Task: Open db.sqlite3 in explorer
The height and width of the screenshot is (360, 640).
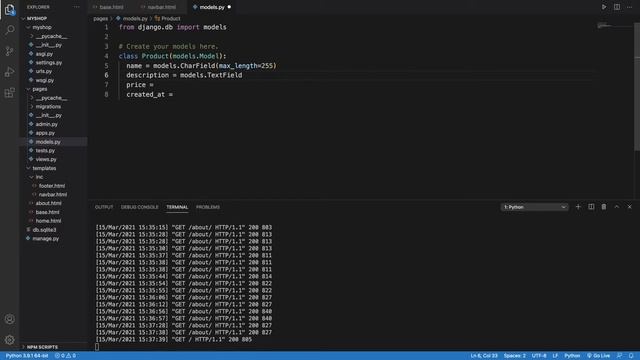Action: tap(44, 230)
